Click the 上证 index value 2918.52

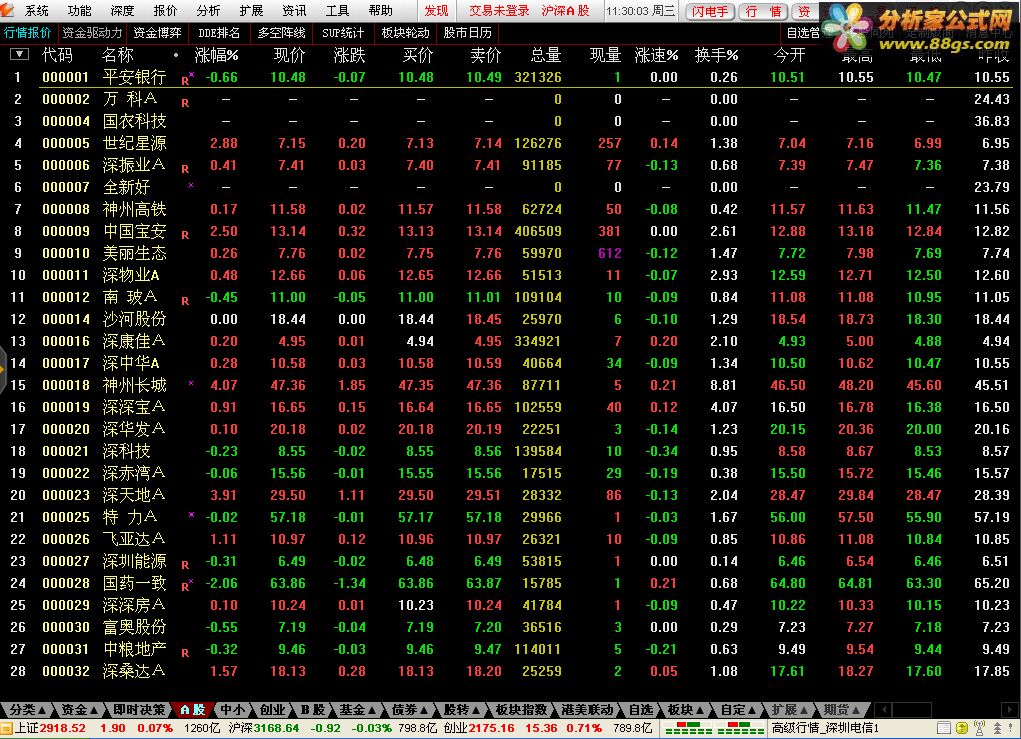click(63, 728)
